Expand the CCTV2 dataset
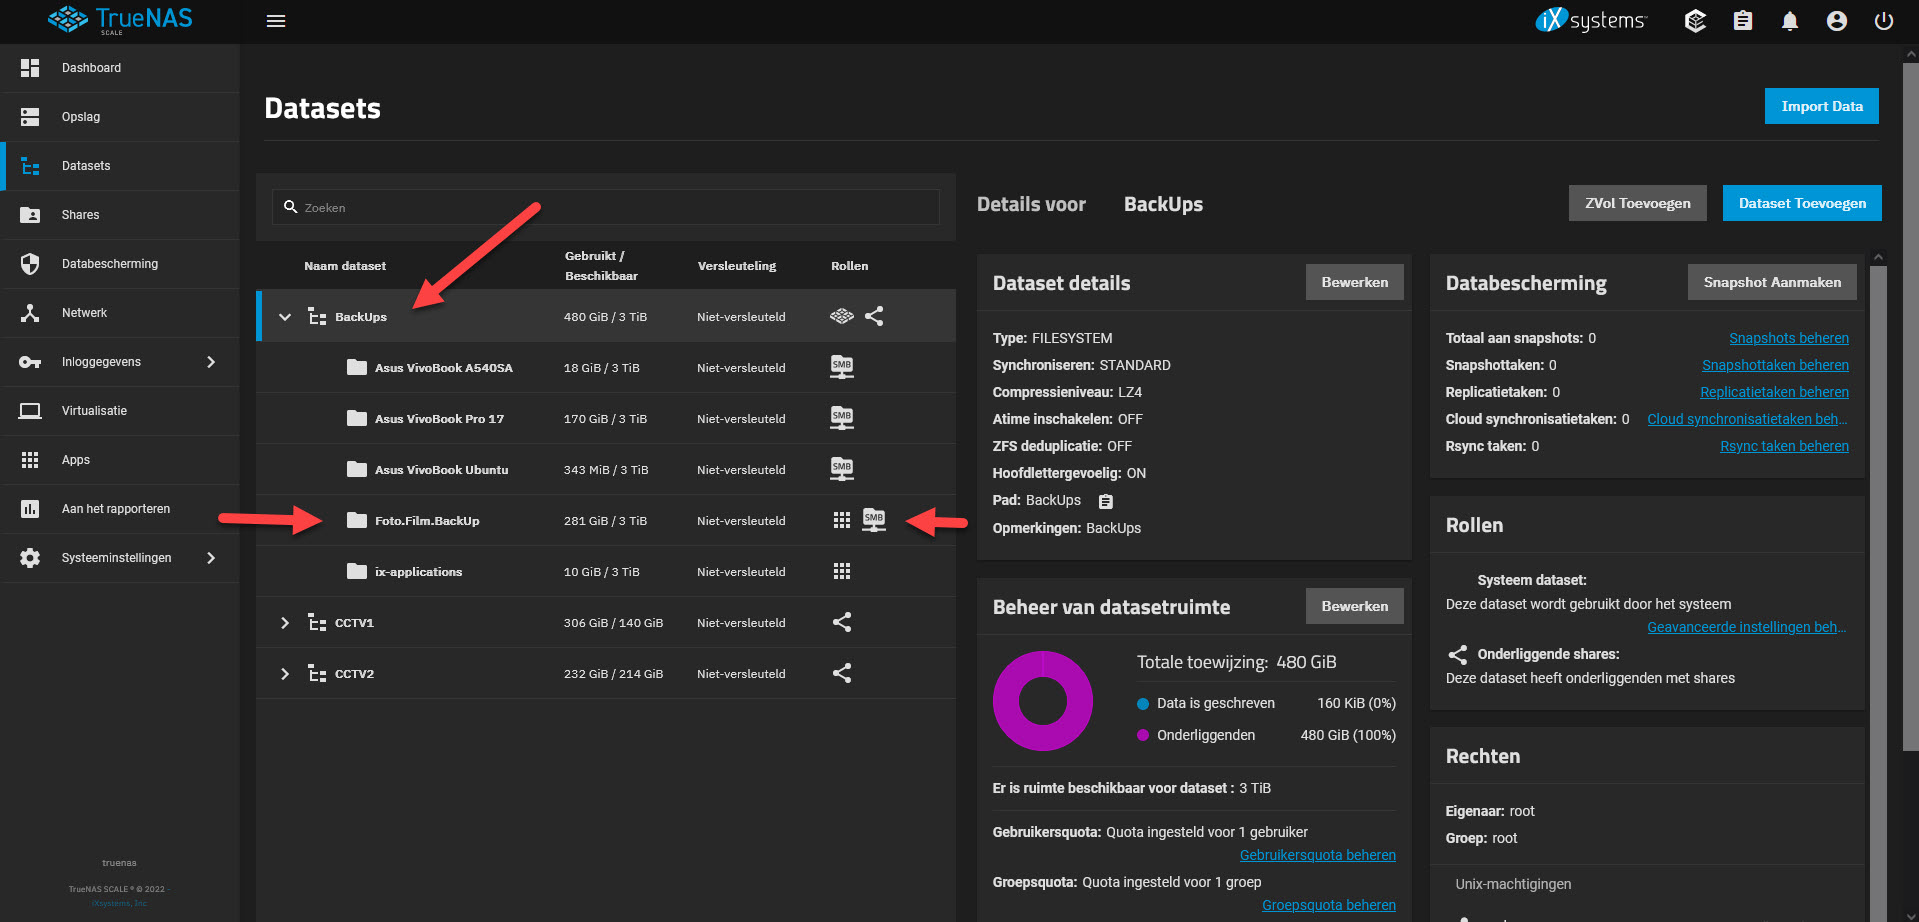This screenshot has width=1919, height=922. (x=285, y=674)
